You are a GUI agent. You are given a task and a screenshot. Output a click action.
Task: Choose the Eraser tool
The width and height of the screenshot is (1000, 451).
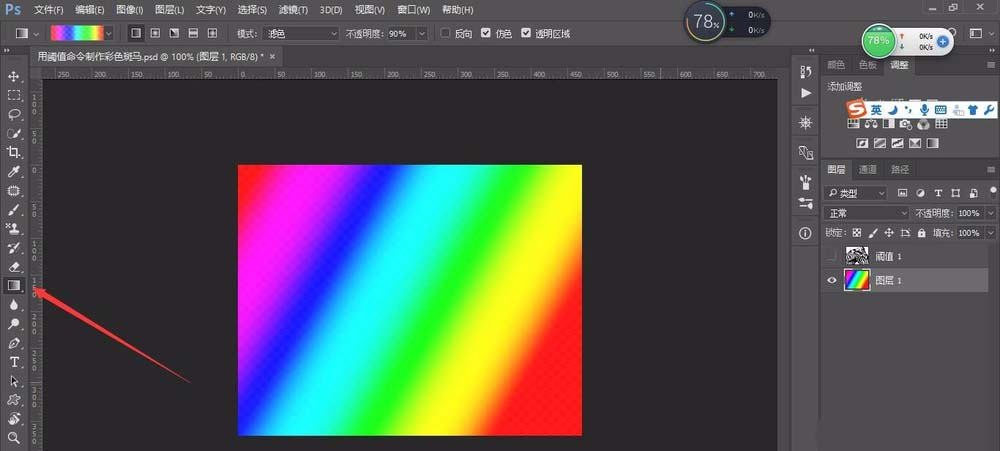[x=14, y=267]
